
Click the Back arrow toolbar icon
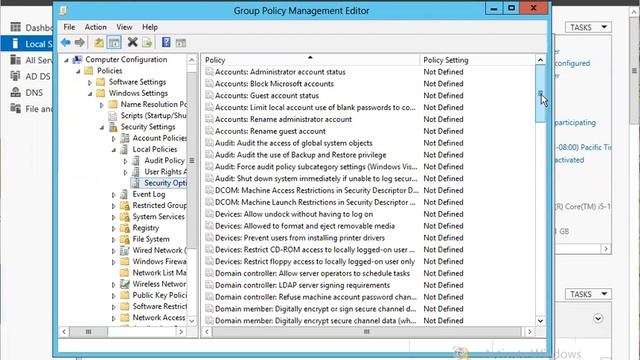[65, 42]
